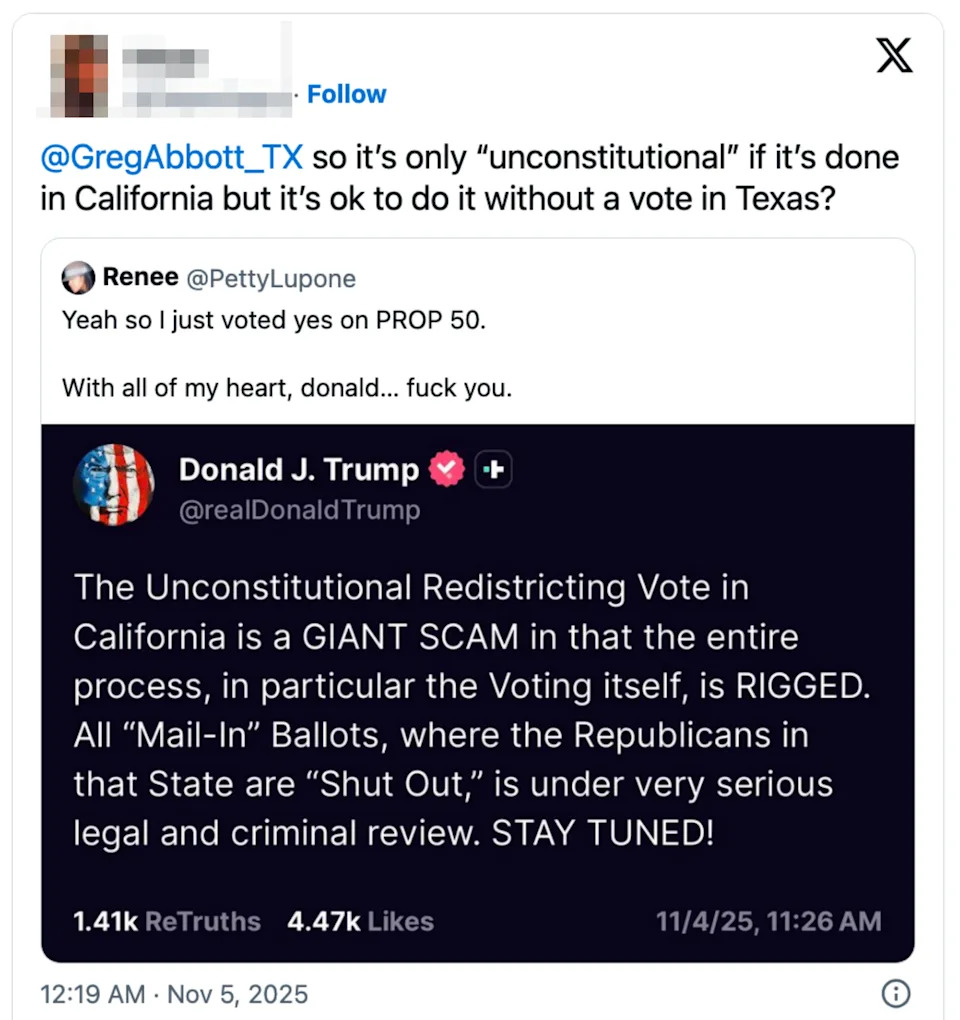Click Renee's small profile avatar
The width and height of the screenshot is (960, 1020).
tap(78, 279)
